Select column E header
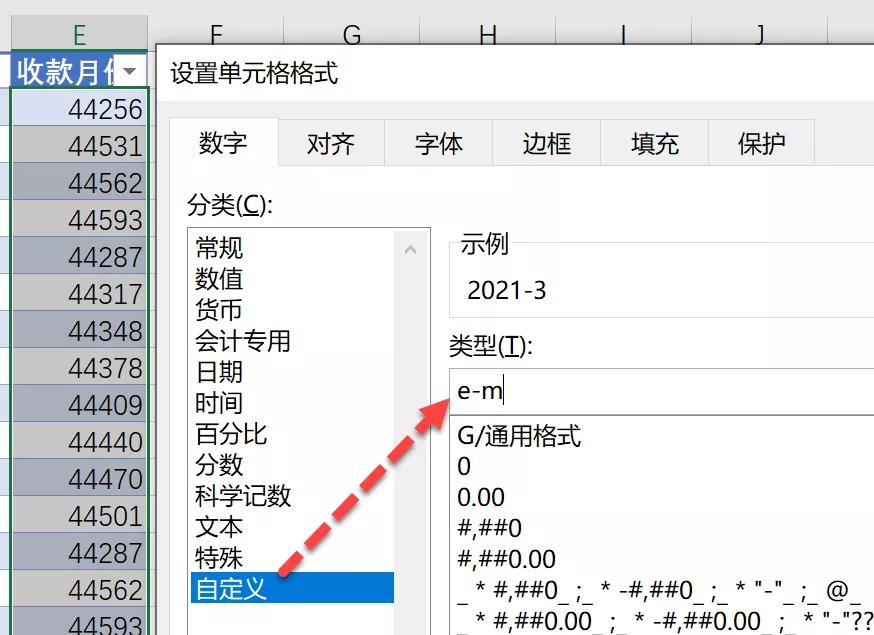The width and height of the screenshot is (874, 635). coord(79,36)
